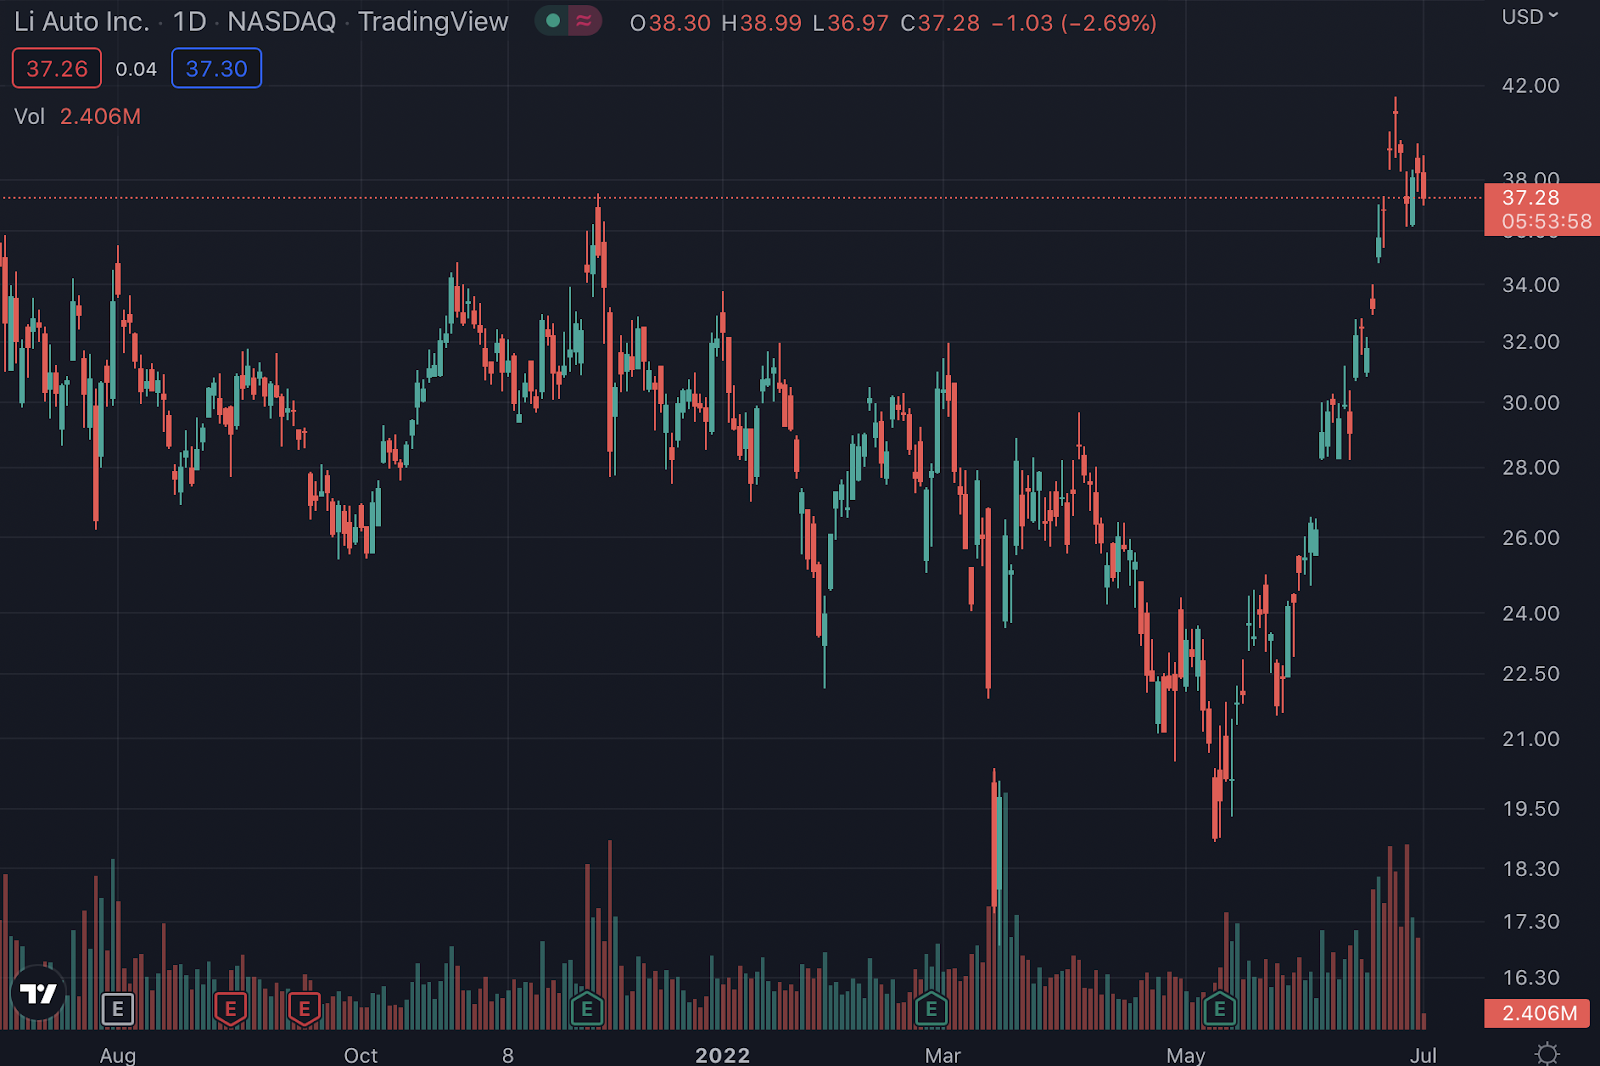The height and width of the screenshot is (1066, 1600).
Task: Open chart settings gear icon
Action: pyautogui.click(x=1547, y=1054)
